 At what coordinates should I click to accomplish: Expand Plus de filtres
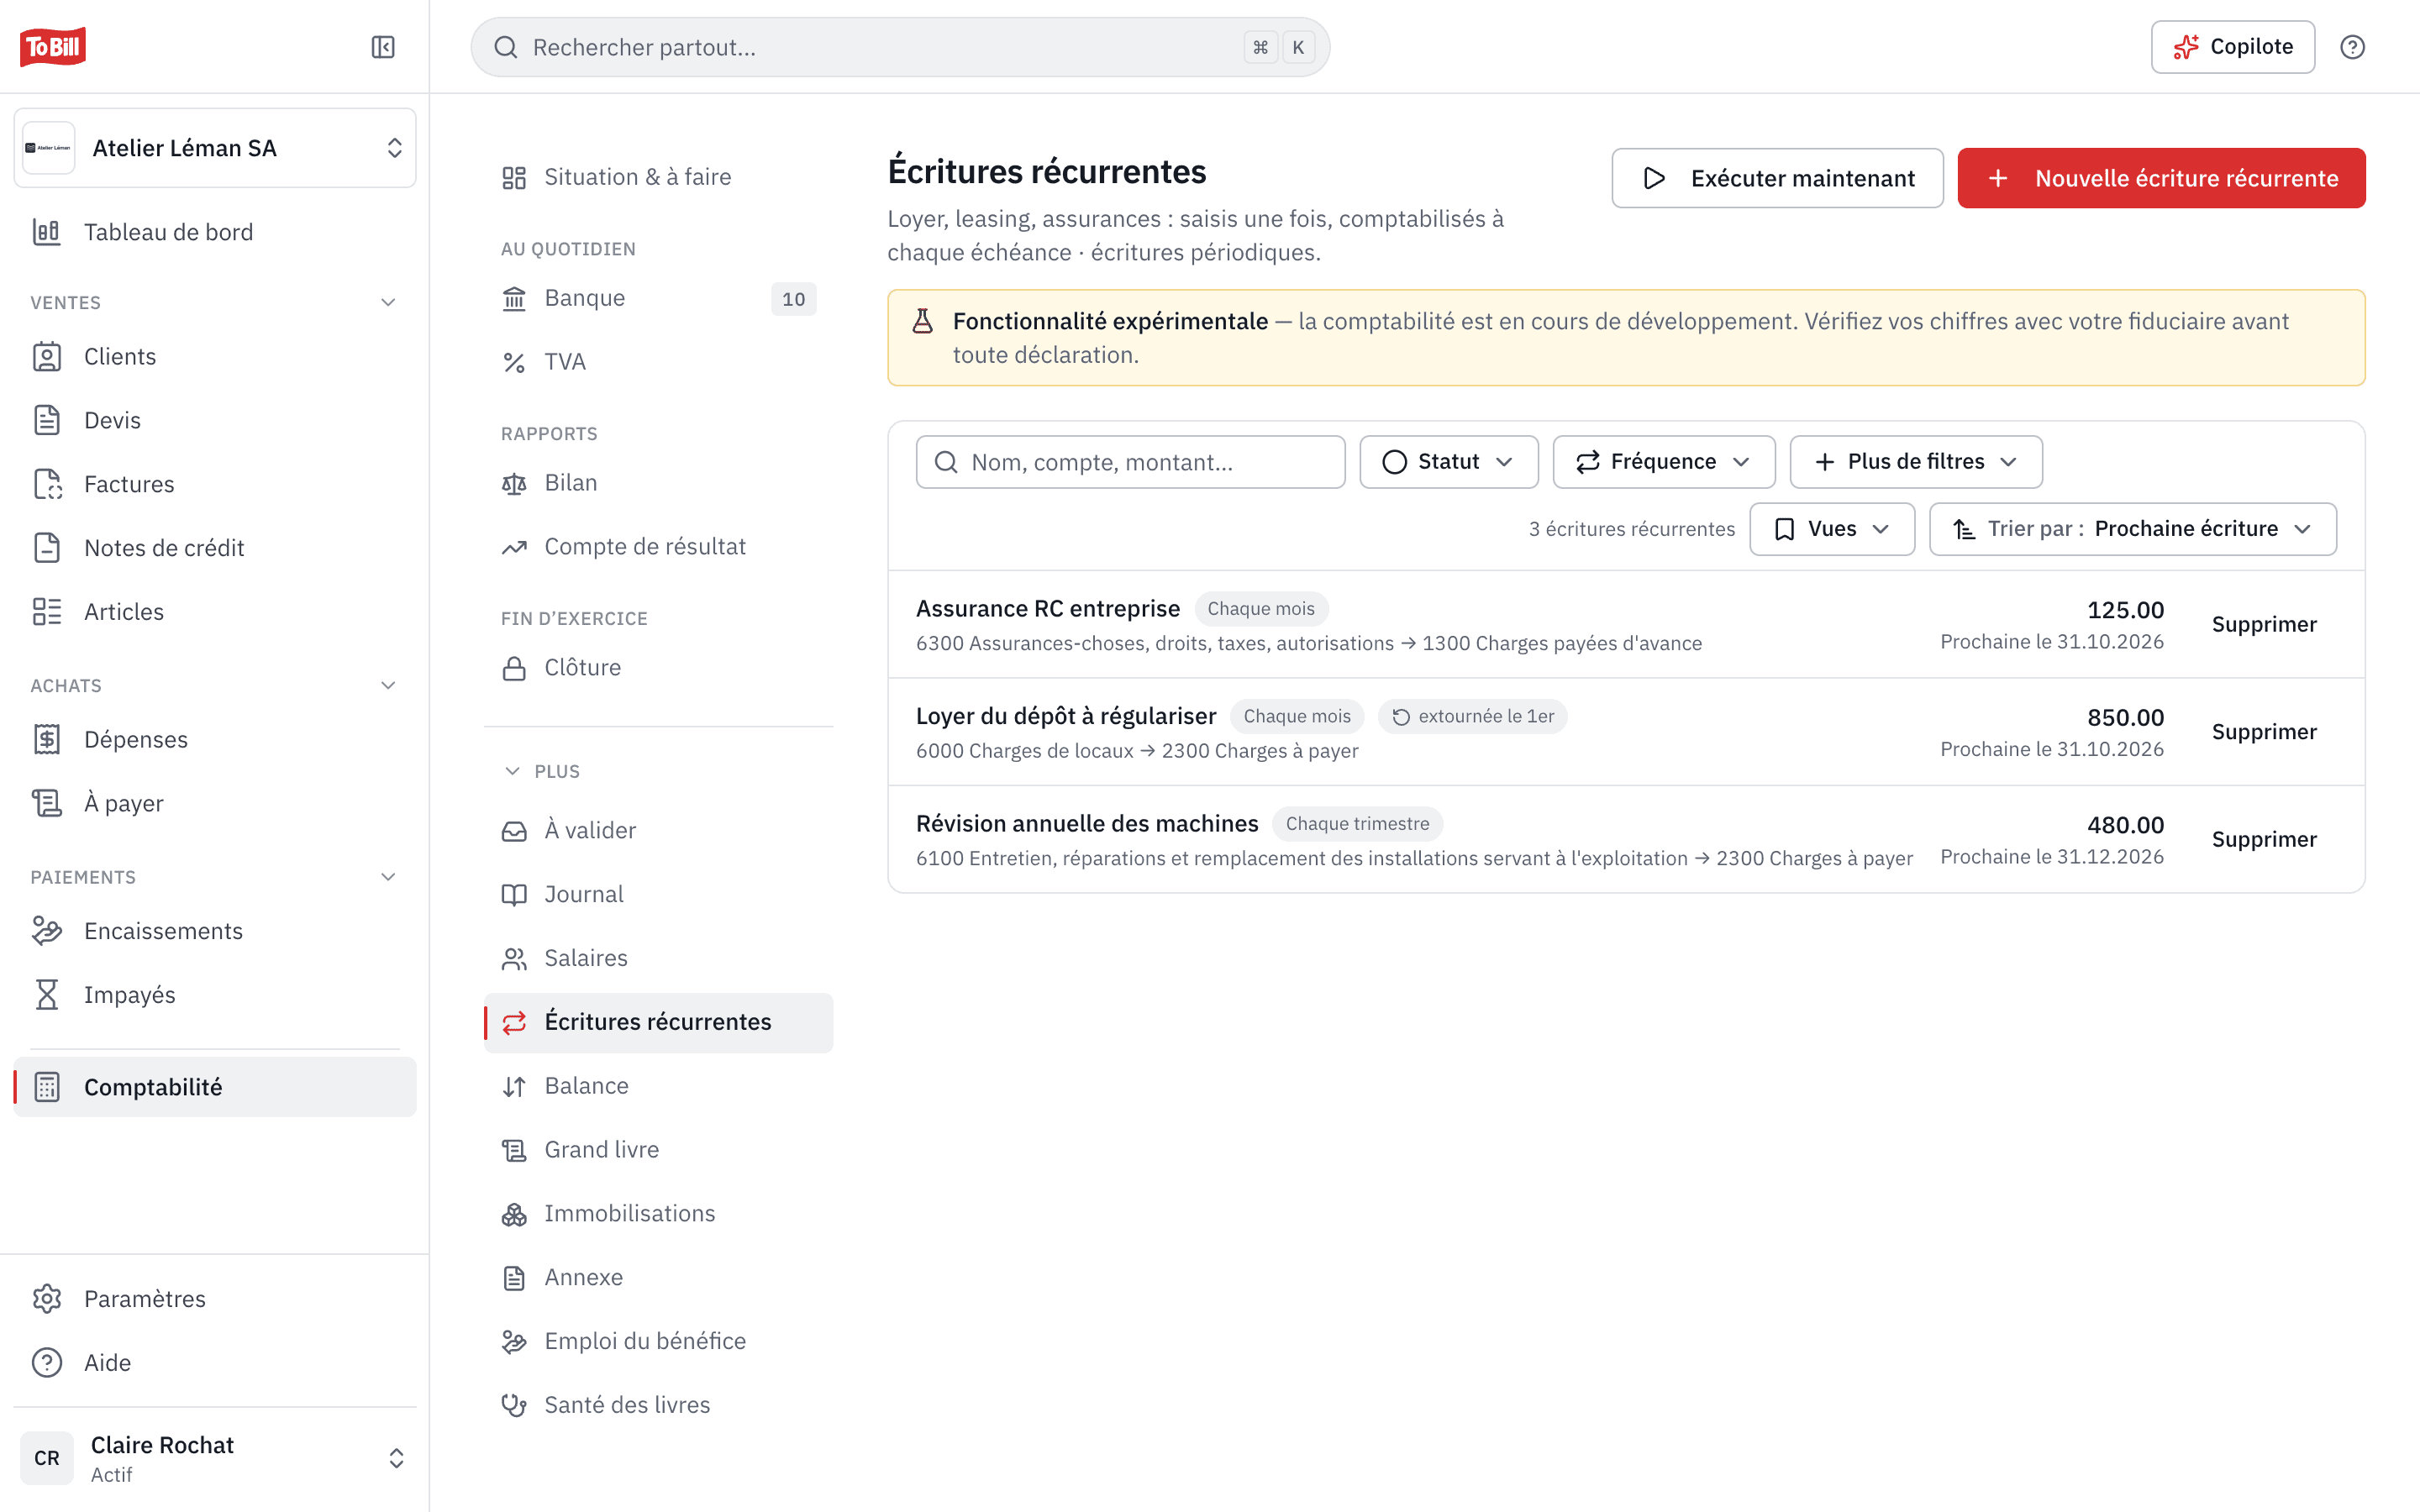[x=1915, y=462]
